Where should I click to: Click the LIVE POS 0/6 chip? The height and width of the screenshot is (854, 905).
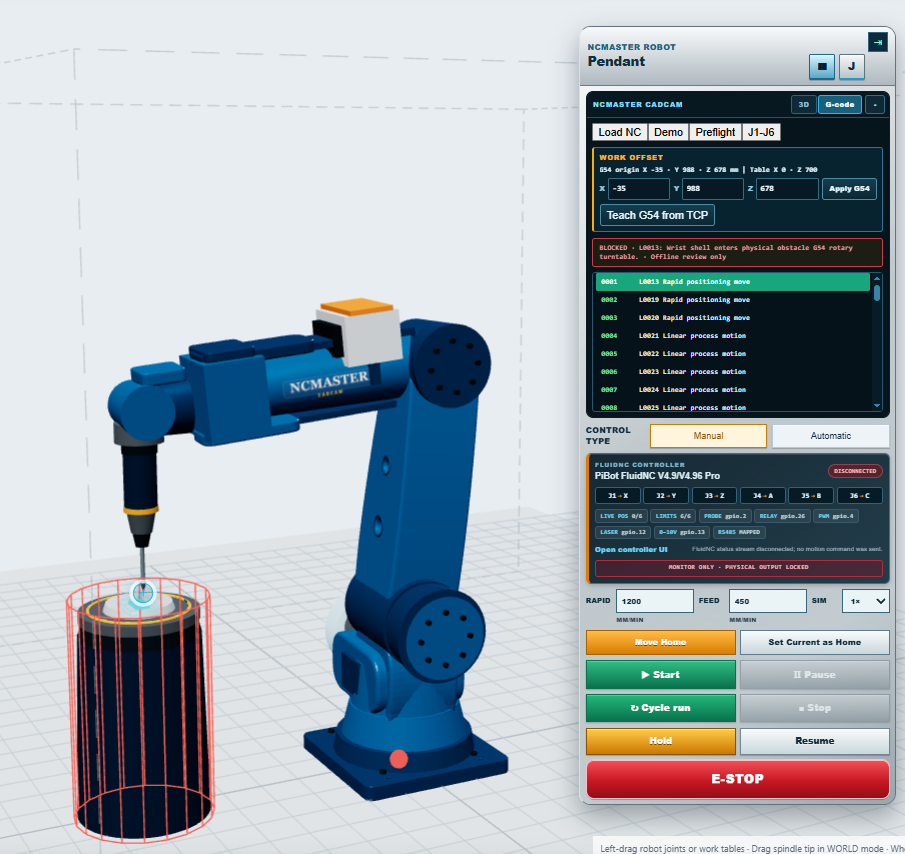(x=621, y=516)
